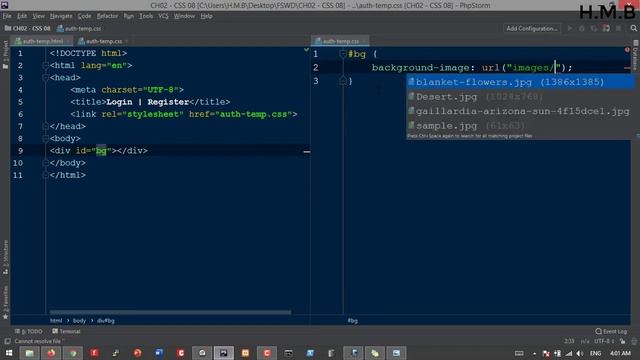Click the Run (play) toolbar icon
Viewport: 640px width, 360px height.
[x=570, y=29]
